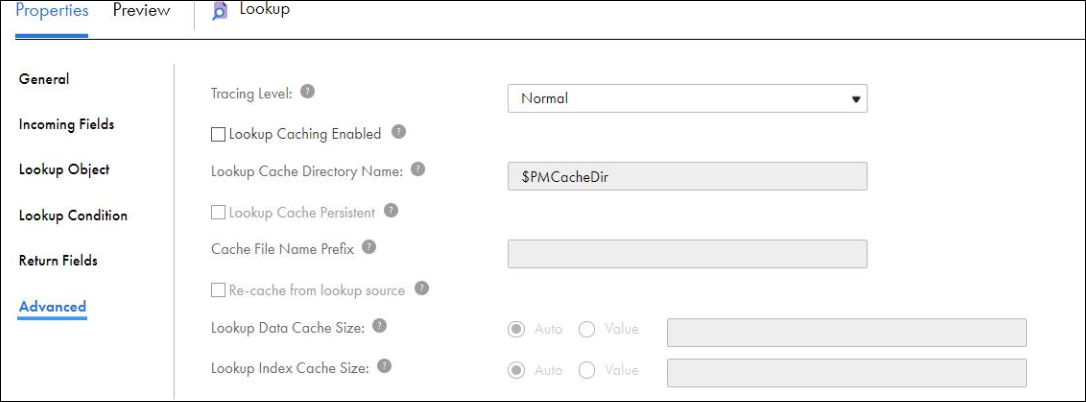Click the help icon beside Tracing Level
The height and width of the screenshot is (402, 1086).
(308, 91)
